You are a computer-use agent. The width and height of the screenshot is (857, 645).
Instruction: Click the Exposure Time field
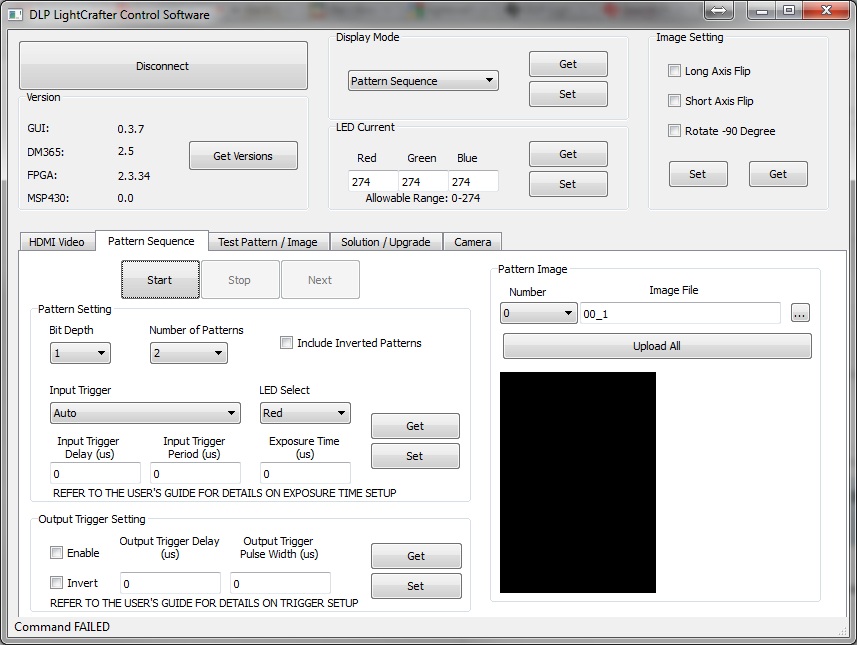pos(305,473)
